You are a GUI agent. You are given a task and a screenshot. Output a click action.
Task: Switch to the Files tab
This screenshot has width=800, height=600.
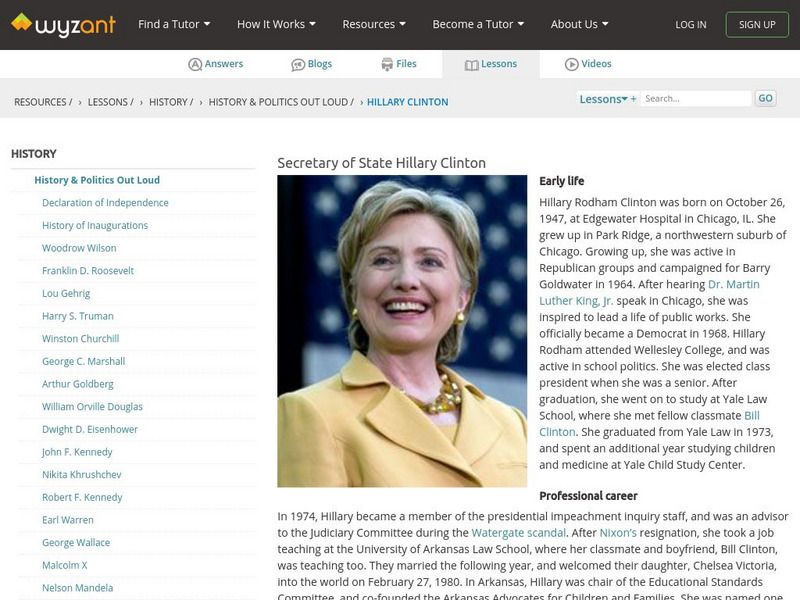[399, 64]
